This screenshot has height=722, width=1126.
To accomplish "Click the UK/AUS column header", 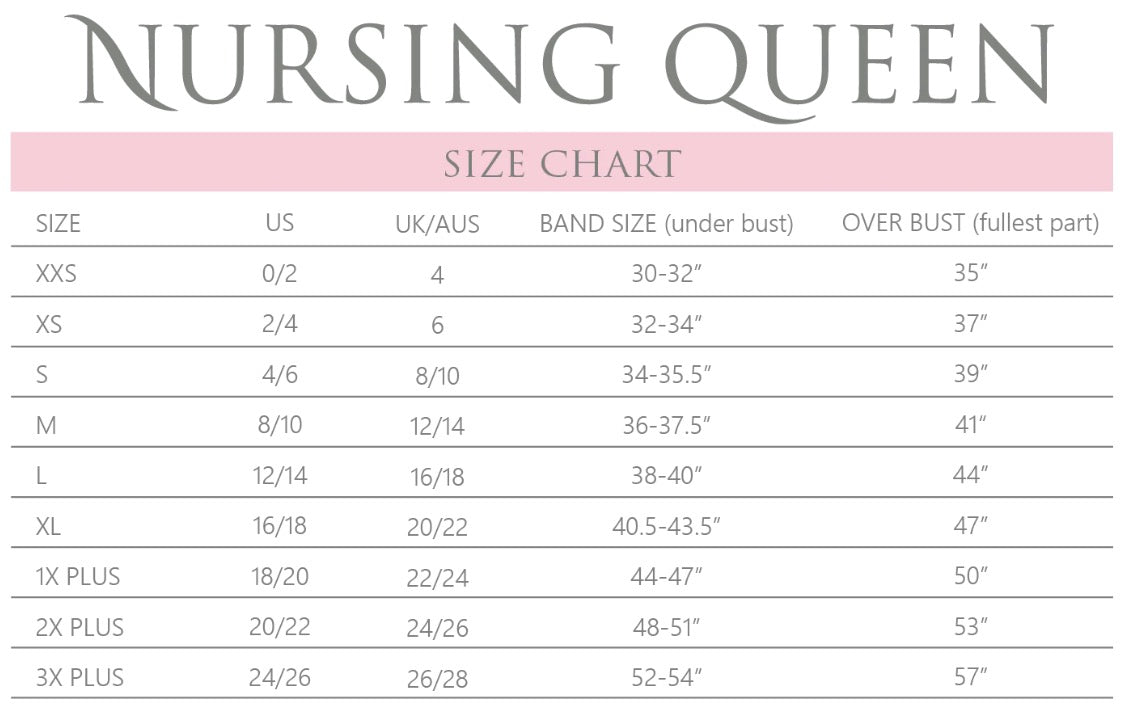I will click(x=437, y=225).
